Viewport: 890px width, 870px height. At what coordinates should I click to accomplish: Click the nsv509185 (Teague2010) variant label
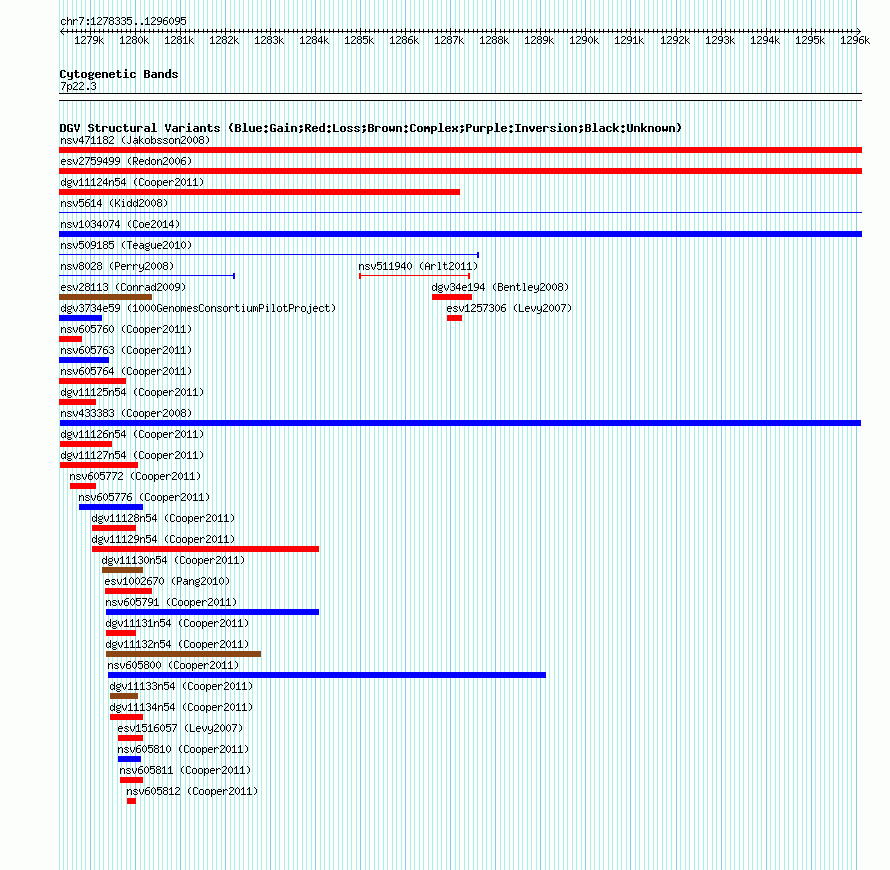[x=126, y=245]
